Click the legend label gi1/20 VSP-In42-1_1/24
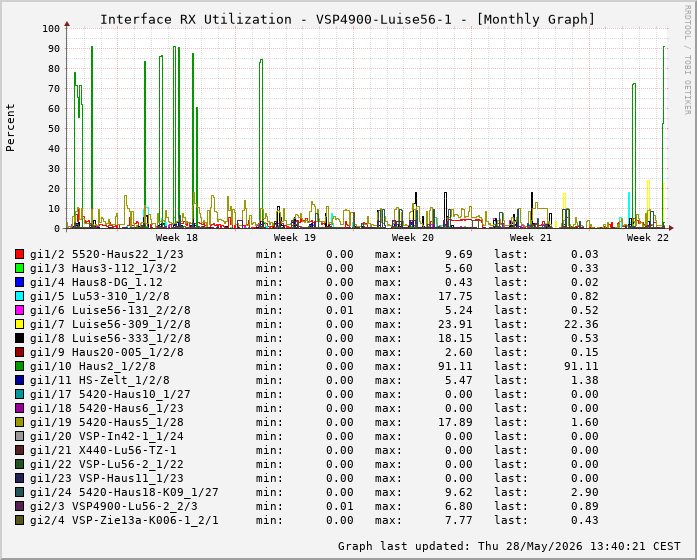This screenshot has height=560, width=697. (107, 436)
